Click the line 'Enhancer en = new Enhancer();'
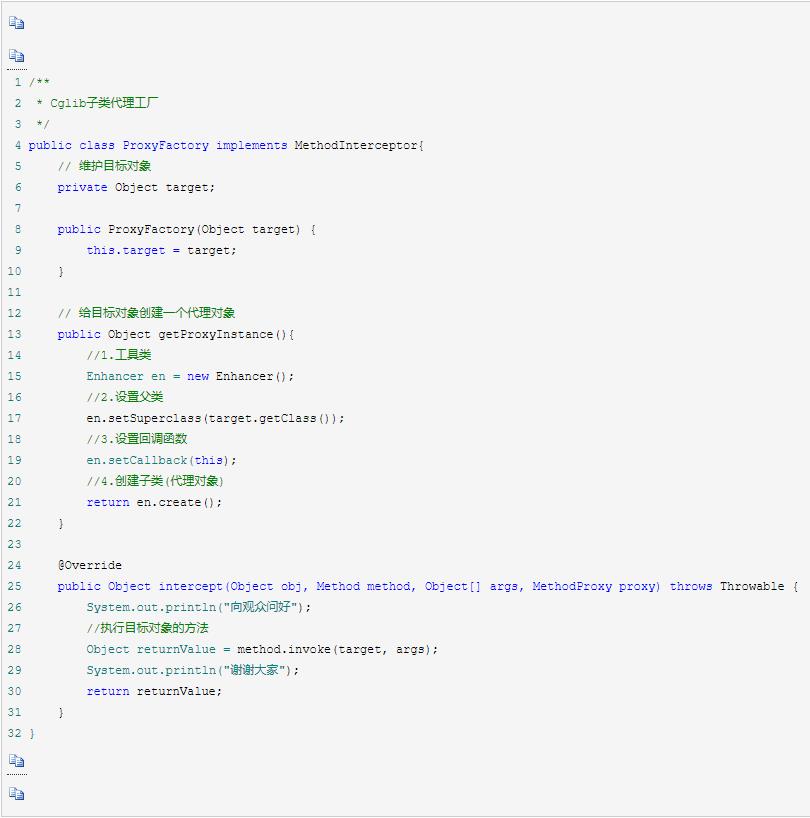This screenshot has height=818, width=810. pyautogui.click(x=190, y=376)
